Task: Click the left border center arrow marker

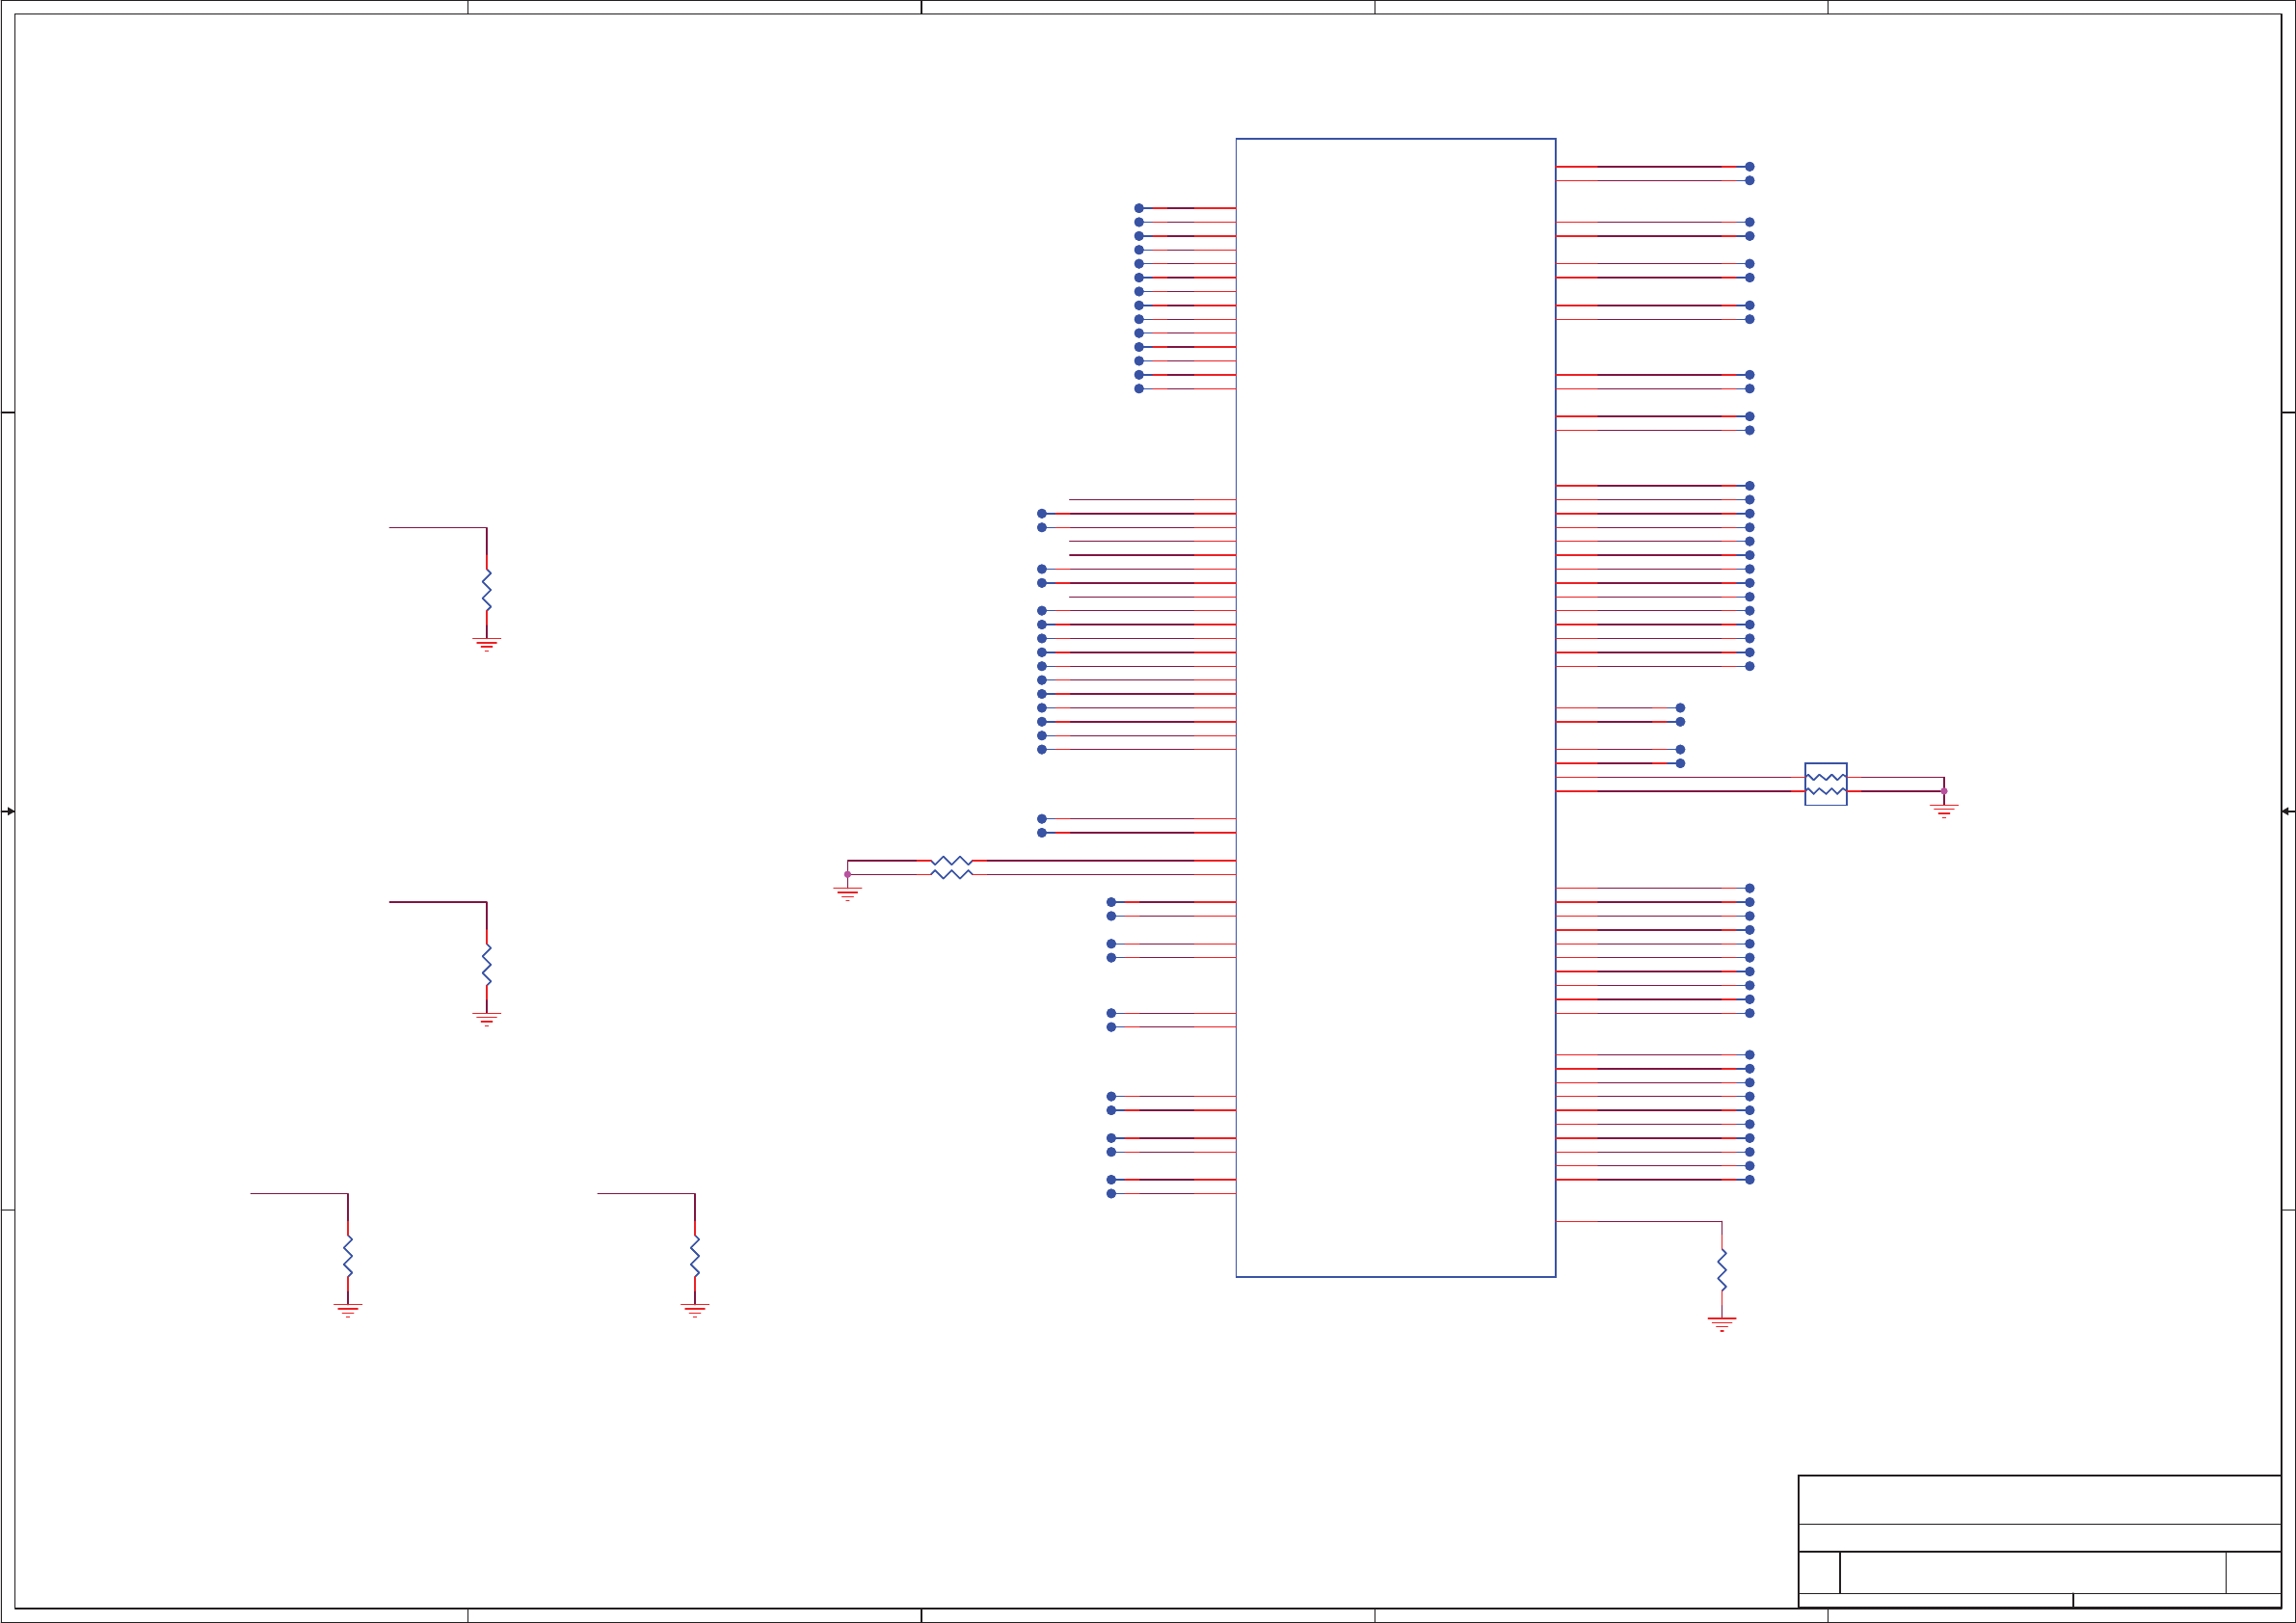Action: (x=8, y=811)
